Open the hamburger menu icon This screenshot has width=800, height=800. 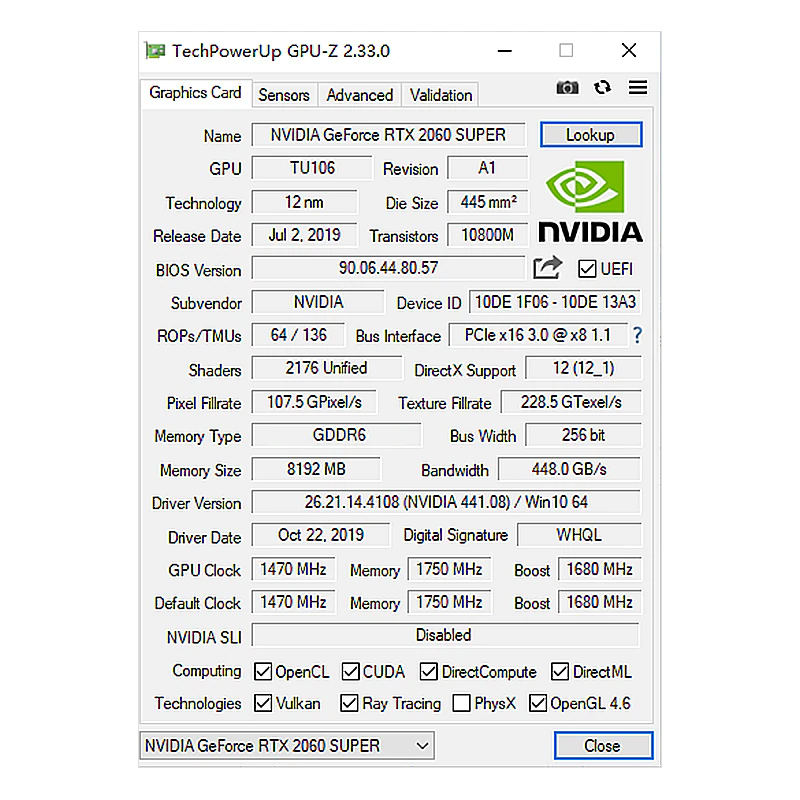pos(638,87)
